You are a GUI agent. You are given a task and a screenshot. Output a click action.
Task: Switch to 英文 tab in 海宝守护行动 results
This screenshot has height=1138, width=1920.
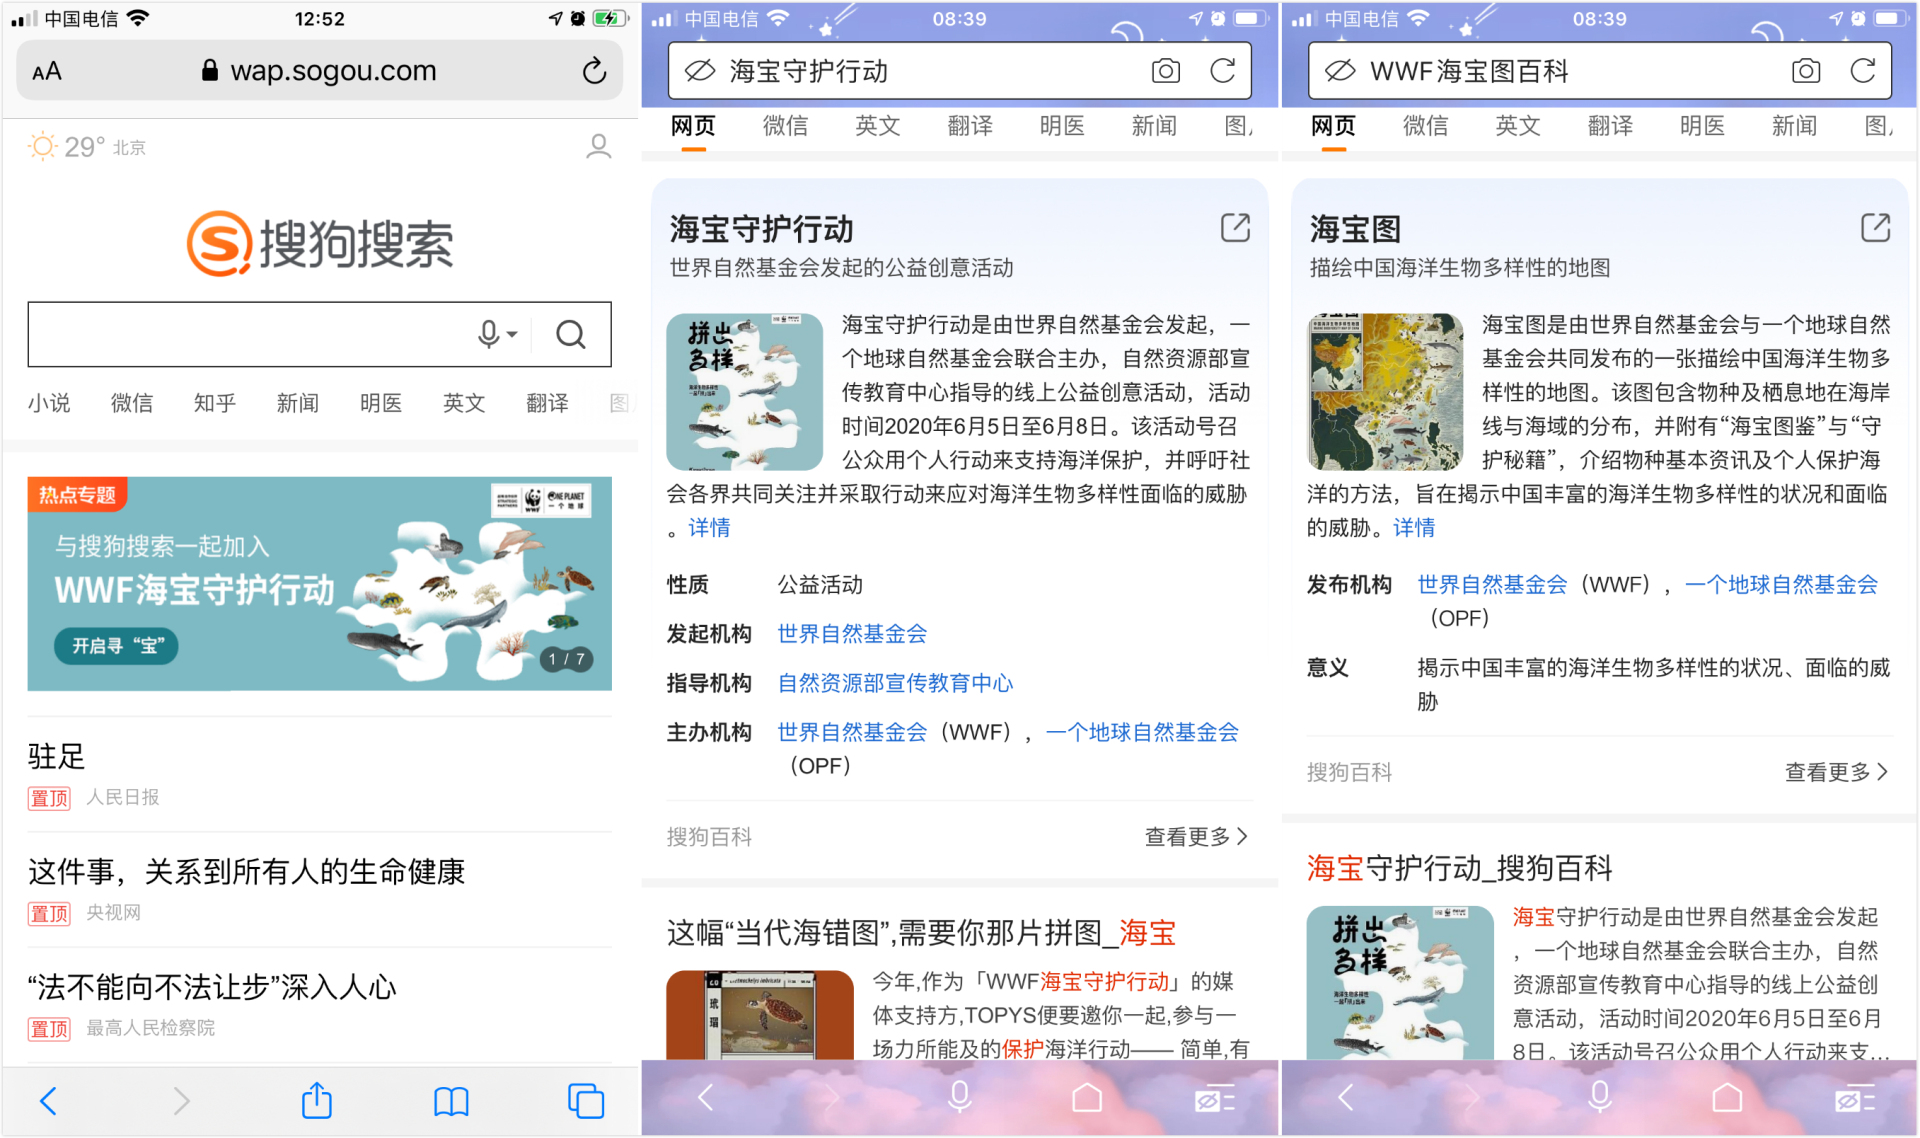coord(877,126)
